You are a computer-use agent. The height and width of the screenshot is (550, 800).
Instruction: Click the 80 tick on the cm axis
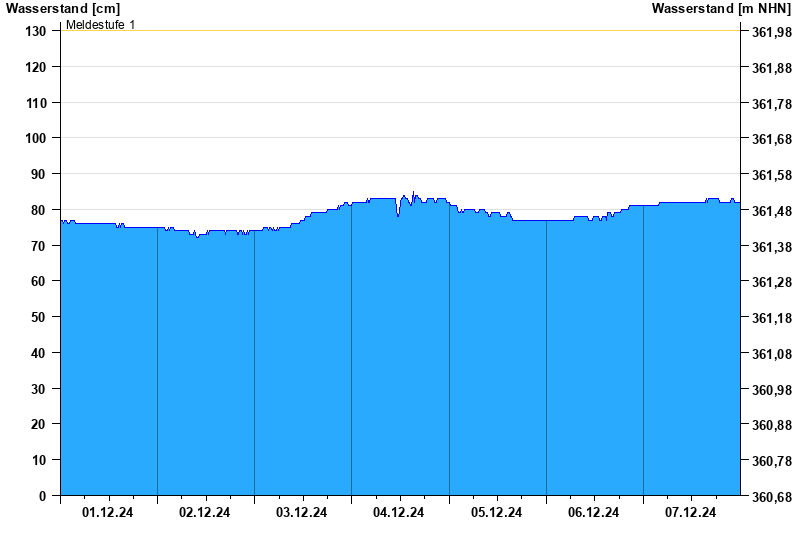point(40,210)
